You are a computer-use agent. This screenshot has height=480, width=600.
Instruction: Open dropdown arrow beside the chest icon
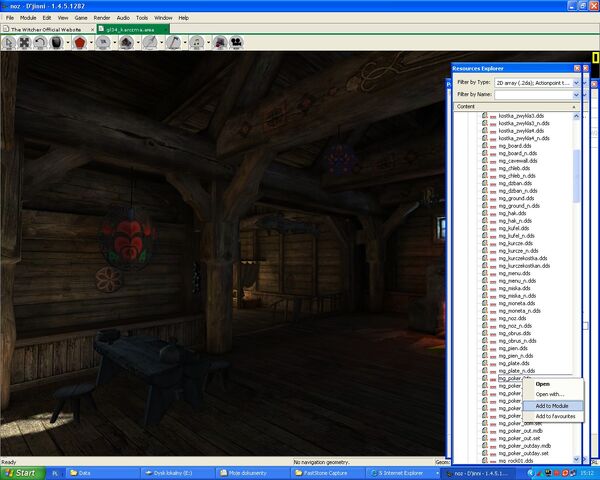pyautogui.click(x=138, y=43)
